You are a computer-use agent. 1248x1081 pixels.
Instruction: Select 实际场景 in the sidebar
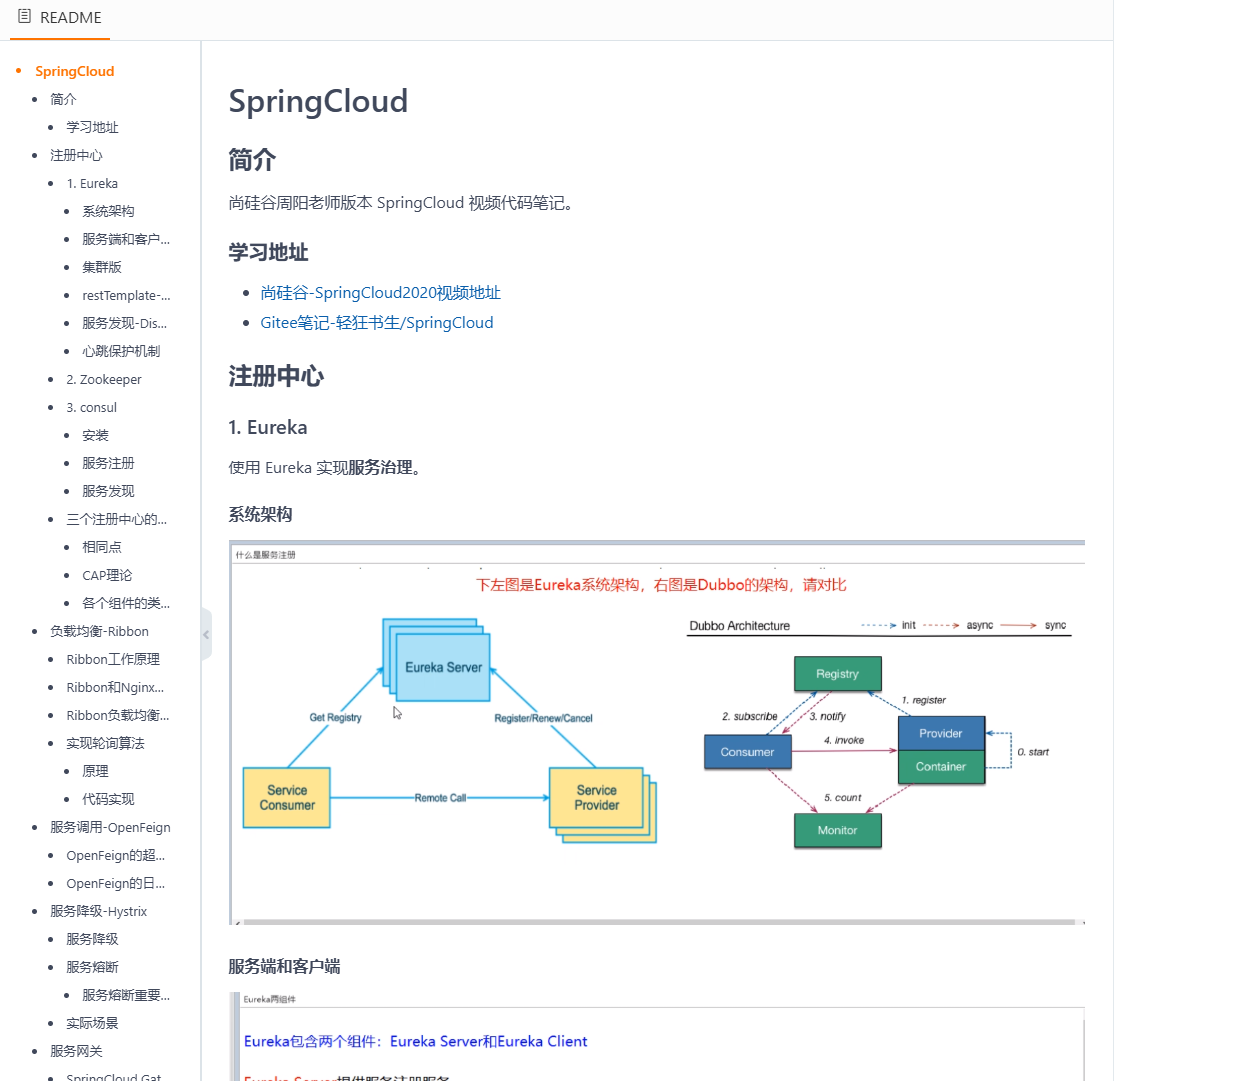pos(92,1023)
